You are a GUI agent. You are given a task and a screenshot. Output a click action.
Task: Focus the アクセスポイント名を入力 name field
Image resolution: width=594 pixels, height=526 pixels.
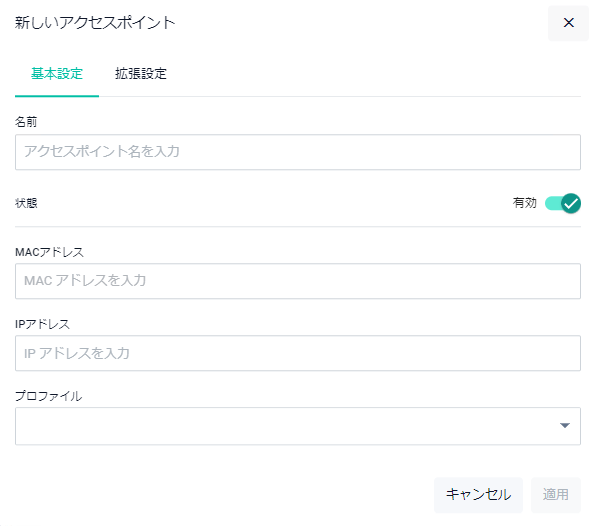pyautogui.click(x=298, y=152)
